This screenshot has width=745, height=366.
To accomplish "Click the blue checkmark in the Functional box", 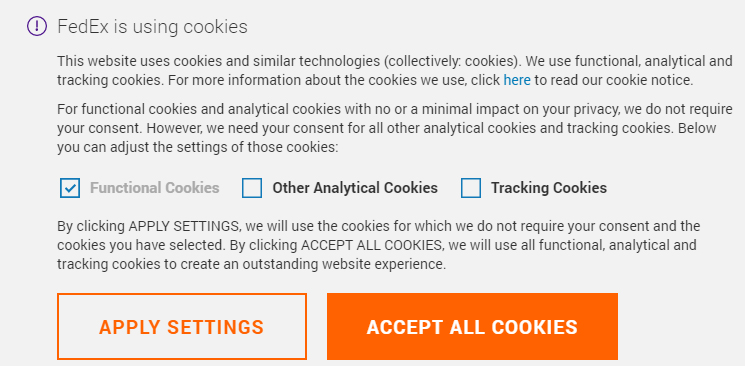I will pyautogui.click(x=70, y=188).
